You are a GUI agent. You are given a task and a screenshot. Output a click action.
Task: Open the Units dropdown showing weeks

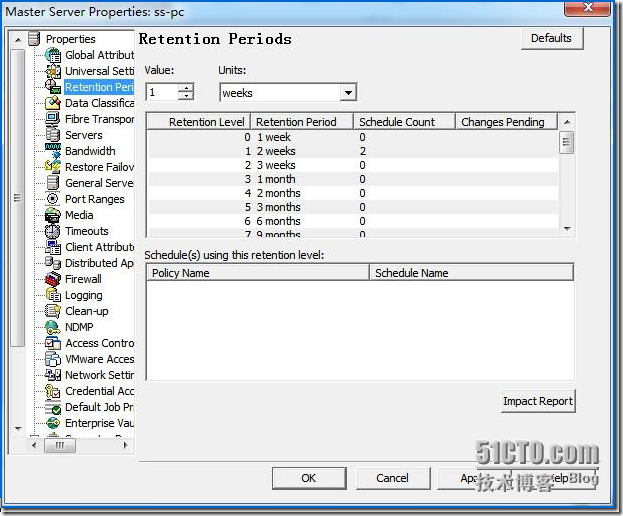348,93
